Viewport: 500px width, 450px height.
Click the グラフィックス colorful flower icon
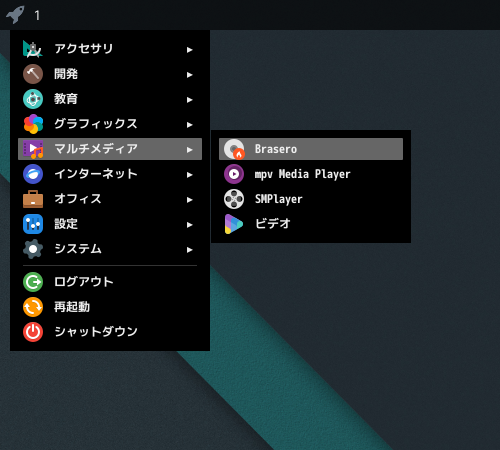[x=33, y=124]
